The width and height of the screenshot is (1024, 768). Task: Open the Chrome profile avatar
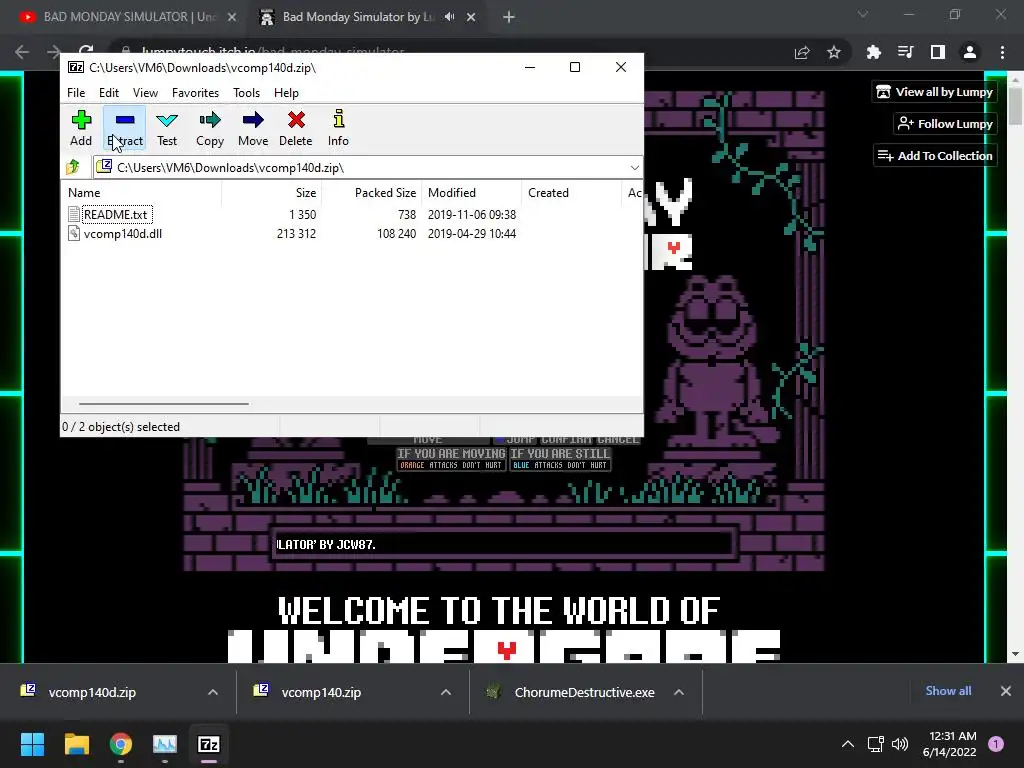[x=970, y=52]
